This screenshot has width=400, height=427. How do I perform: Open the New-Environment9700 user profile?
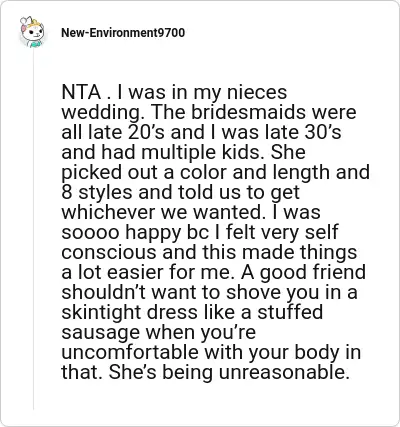(x=123, y=33)
